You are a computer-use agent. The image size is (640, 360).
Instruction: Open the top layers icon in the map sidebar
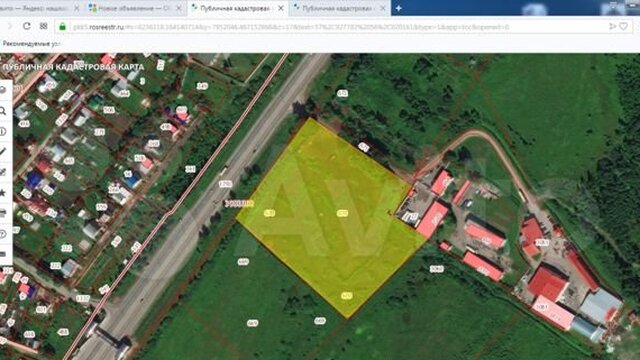pos(3,90)
